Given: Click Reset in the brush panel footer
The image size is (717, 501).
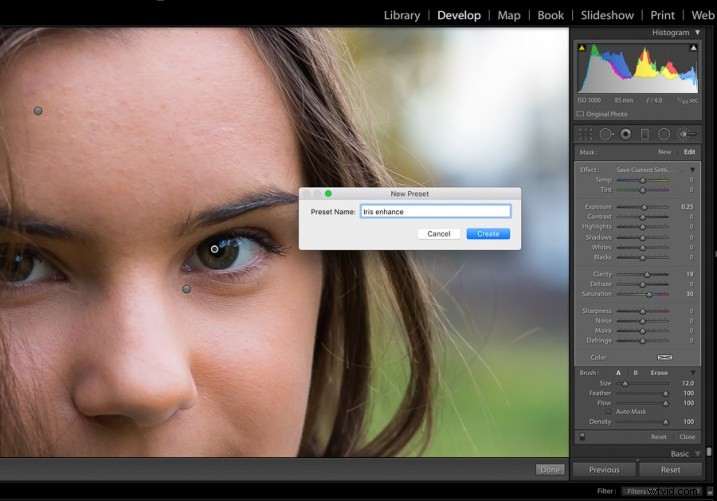Looking at the screenshot, I should click(658, 437).
